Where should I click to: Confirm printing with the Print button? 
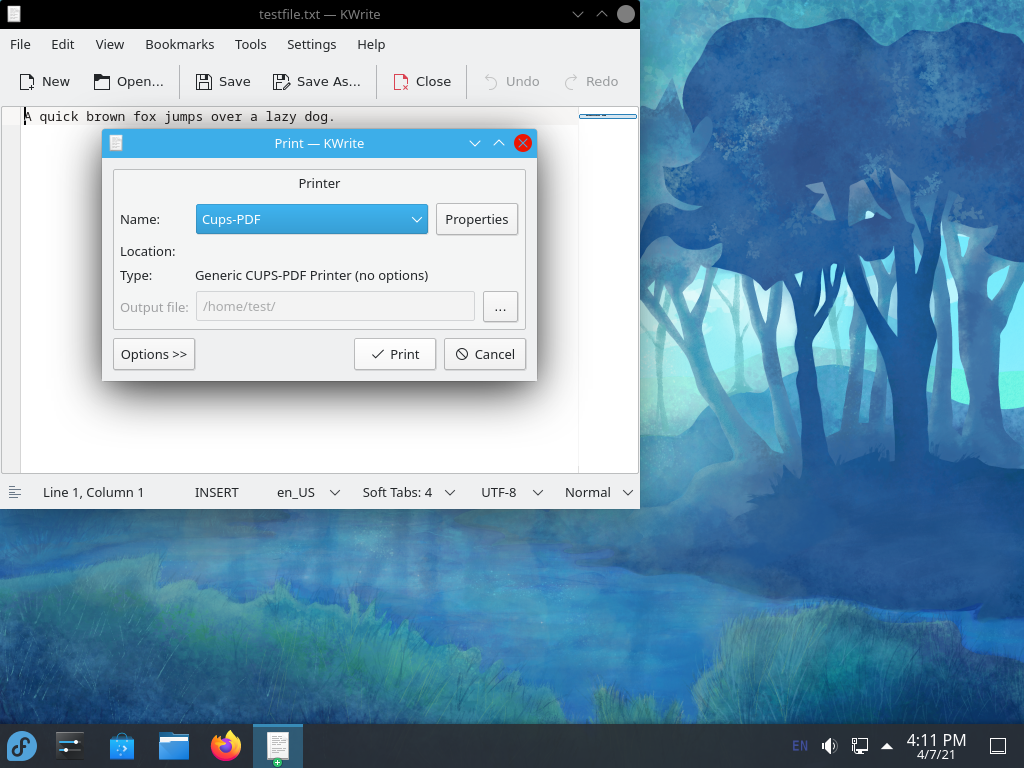[x=394, y=354]
